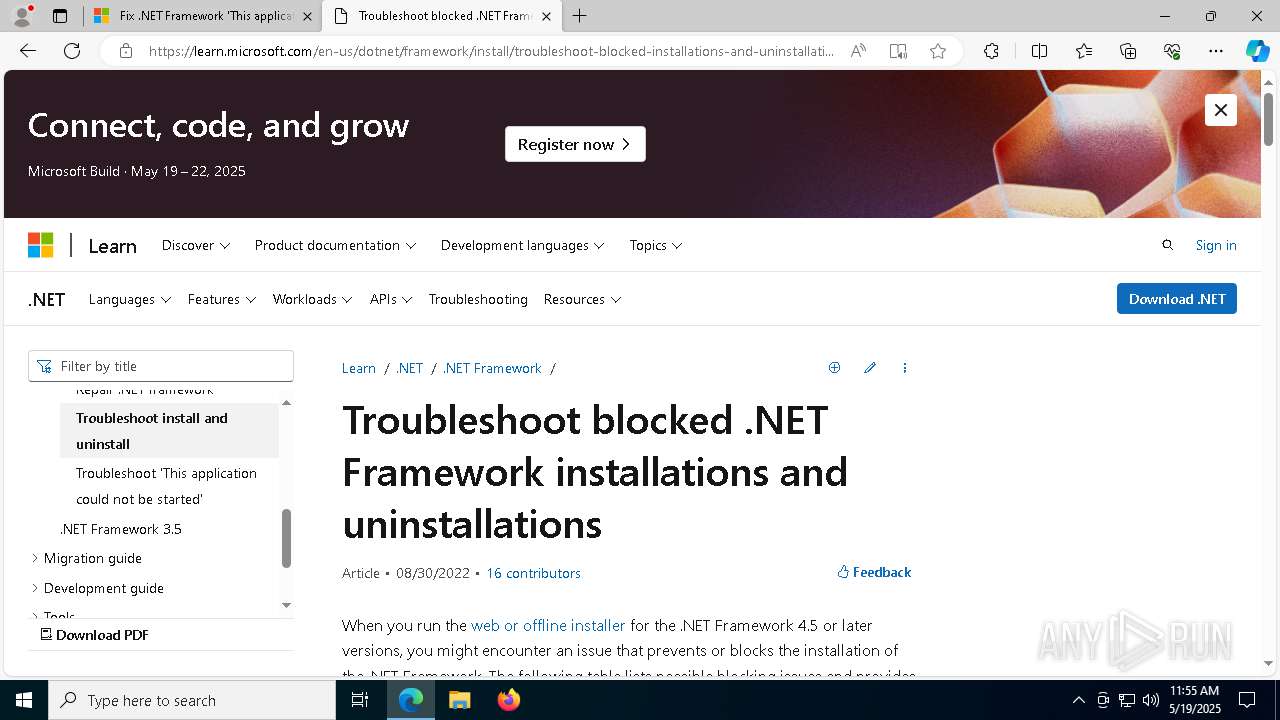Open the notification center icon
The width and height of the screenshot is (1280, 720).
point(1247,700)
